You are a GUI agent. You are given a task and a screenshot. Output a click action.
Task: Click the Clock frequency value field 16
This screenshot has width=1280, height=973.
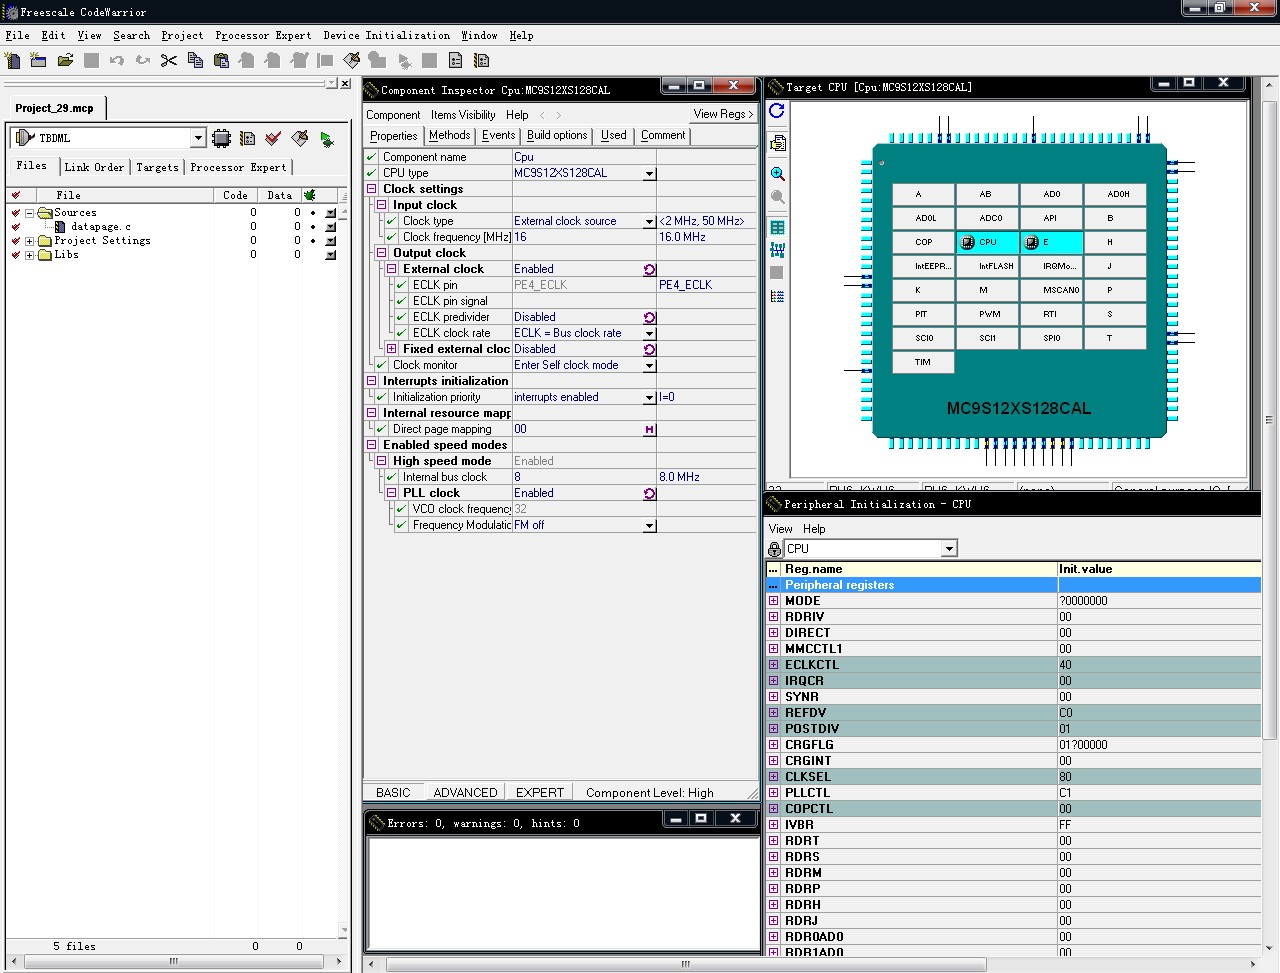click(584, 237)
